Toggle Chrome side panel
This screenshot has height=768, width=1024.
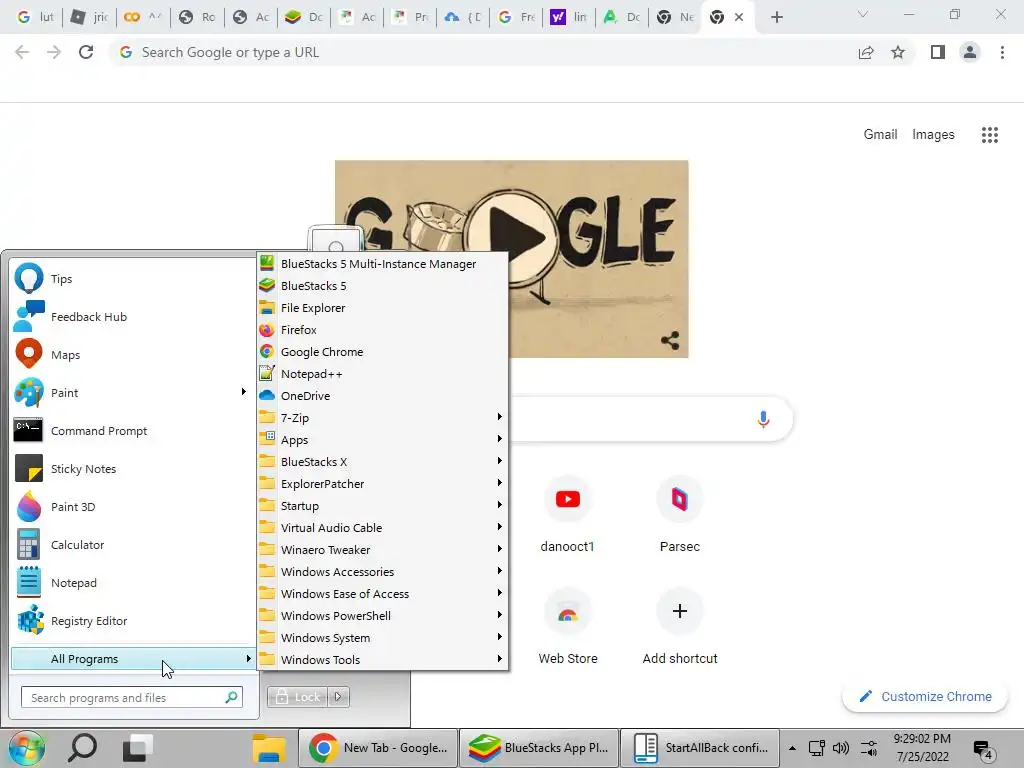[938, 52]
